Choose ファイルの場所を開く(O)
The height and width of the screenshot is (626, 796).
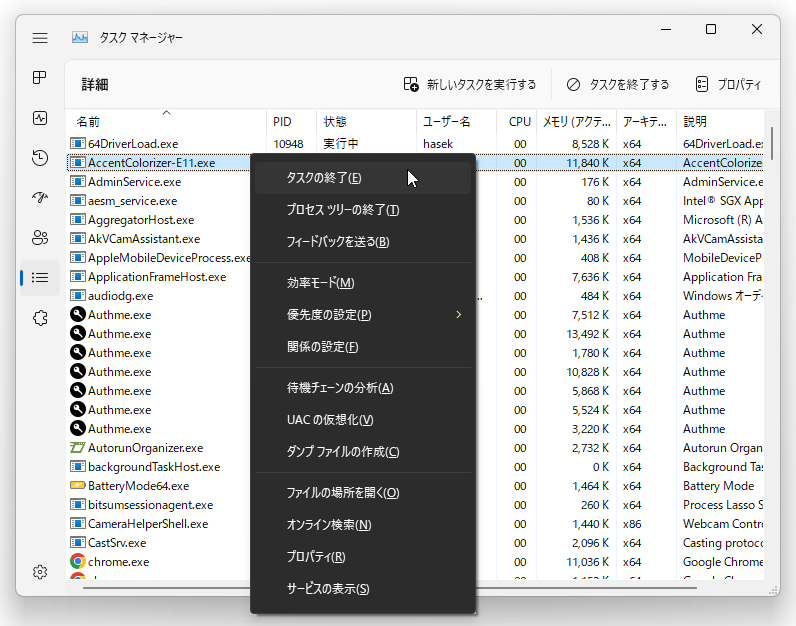(363, 493)
